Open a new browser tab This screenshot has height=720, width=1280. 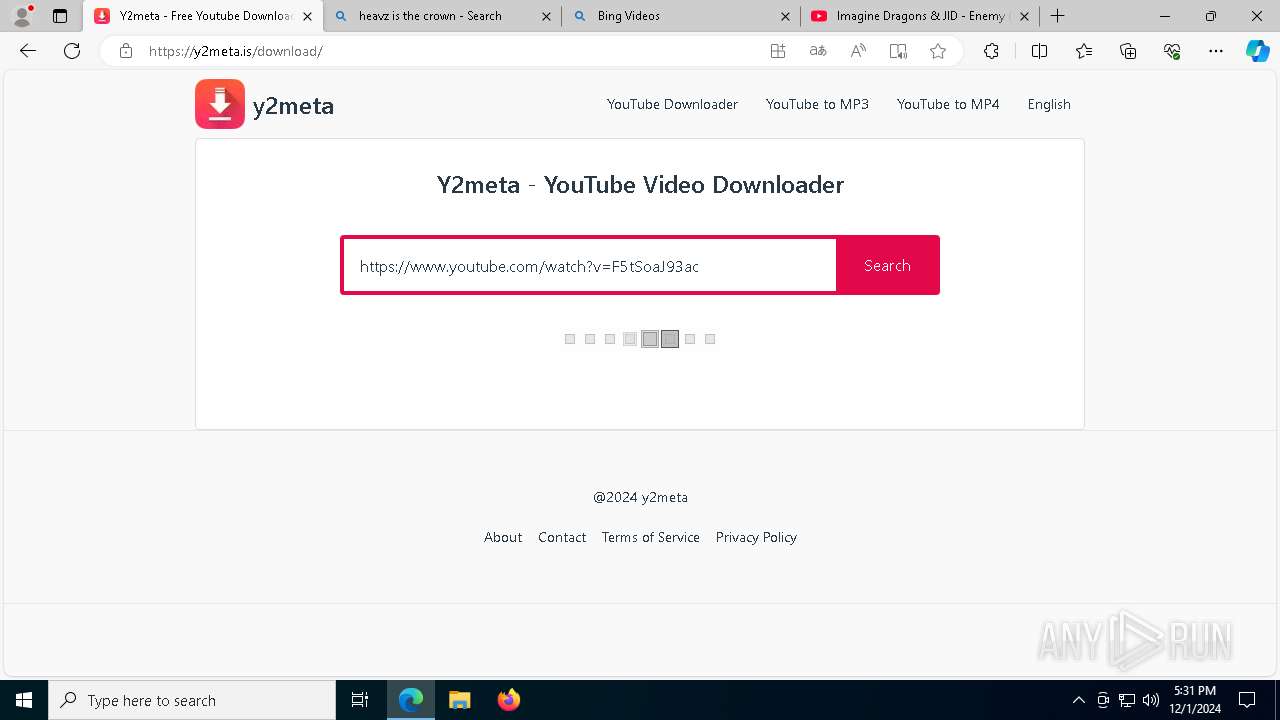(x=1057, y=16)
